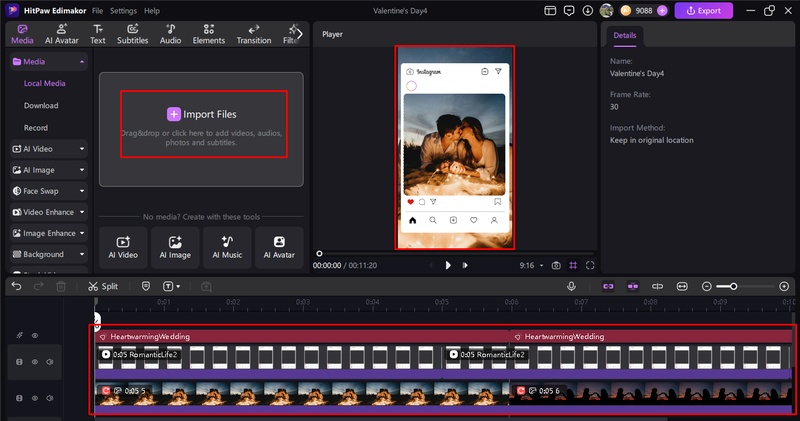The image size is (800, 421).
Task: Select first HeartwarmingWedding effect clip
Action: click(302, 336)
